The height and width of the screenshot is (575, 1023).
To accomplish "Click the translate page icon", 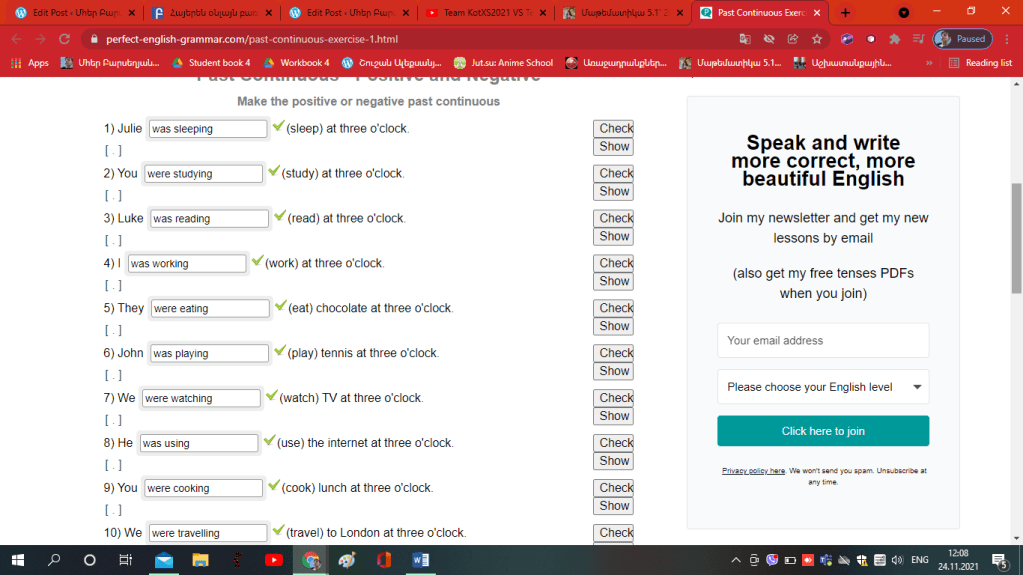I will [745, 39].
